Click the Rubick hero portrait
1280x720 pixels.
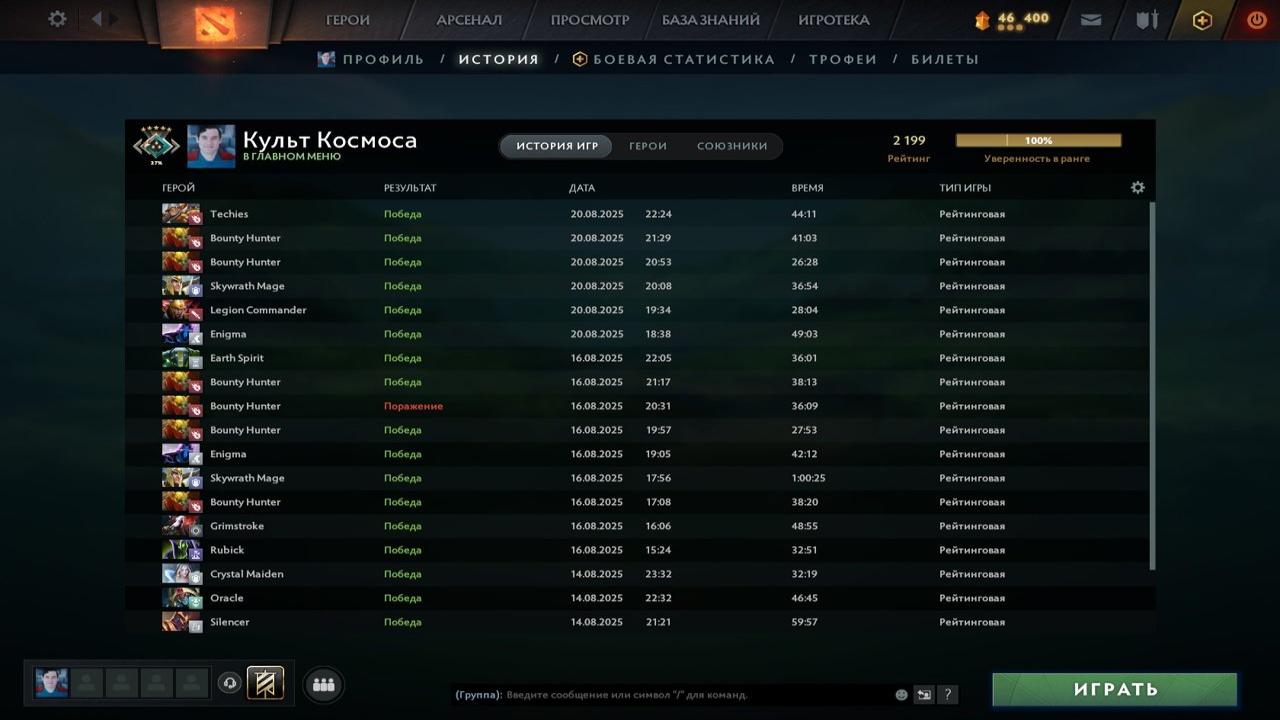[181, 550]
